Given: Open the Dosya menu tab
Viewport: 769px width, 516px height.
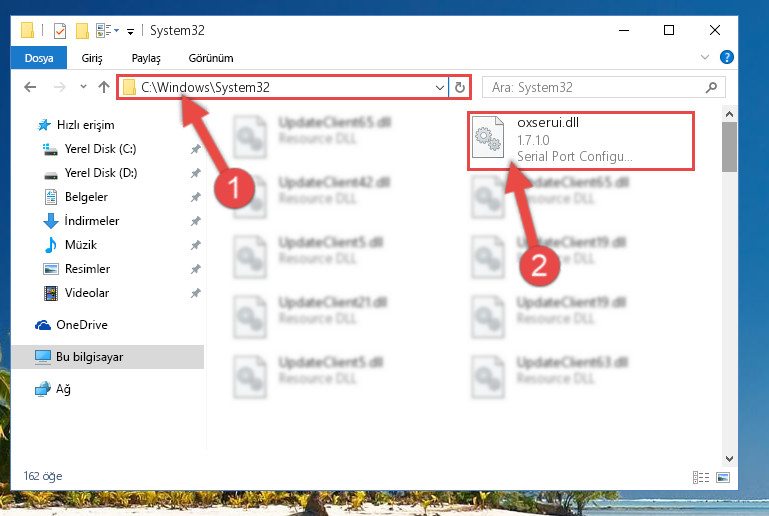Looking at the screenshot, I should tap(39, 58).
